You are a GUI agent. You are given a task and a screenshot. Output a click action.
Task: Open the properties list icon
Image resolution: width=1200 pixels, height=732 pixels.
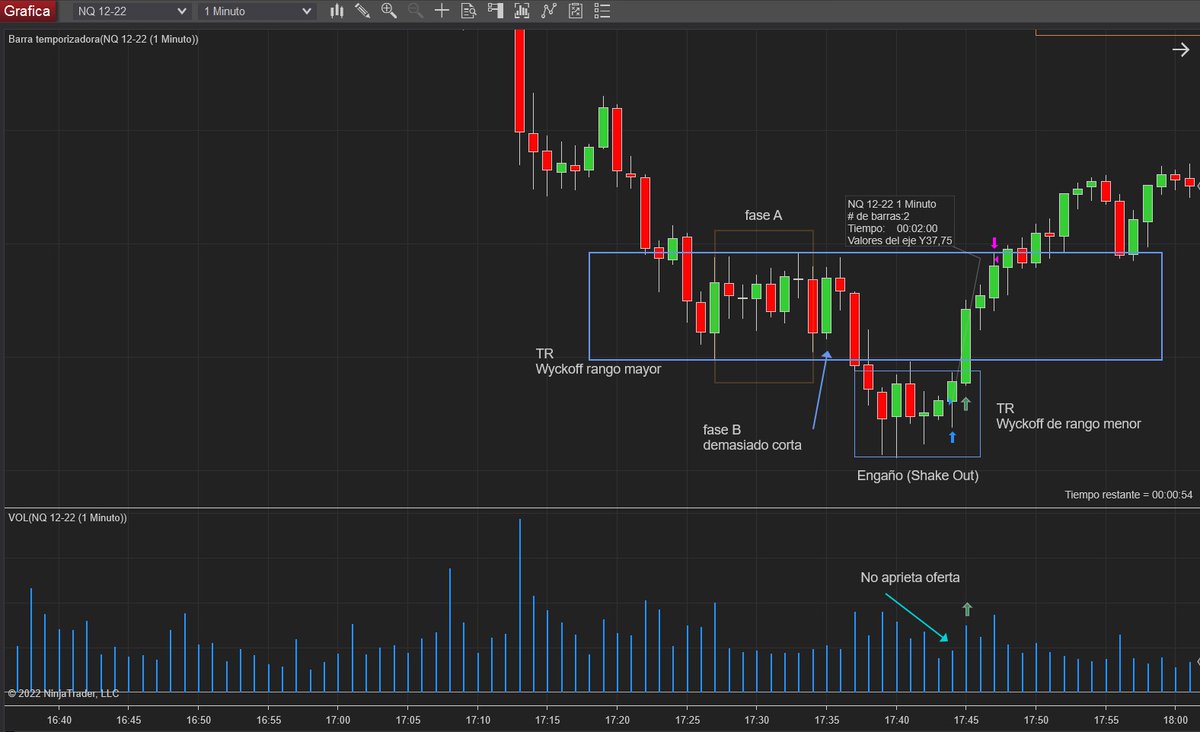601,11
